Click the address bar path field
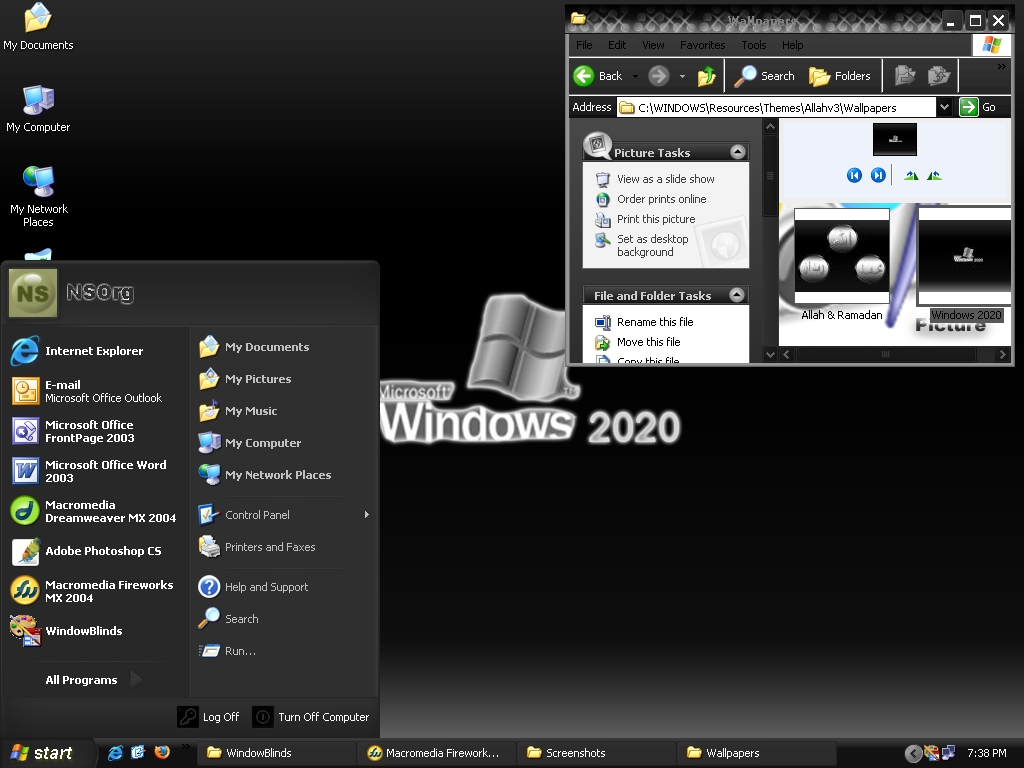 point(776,107)
